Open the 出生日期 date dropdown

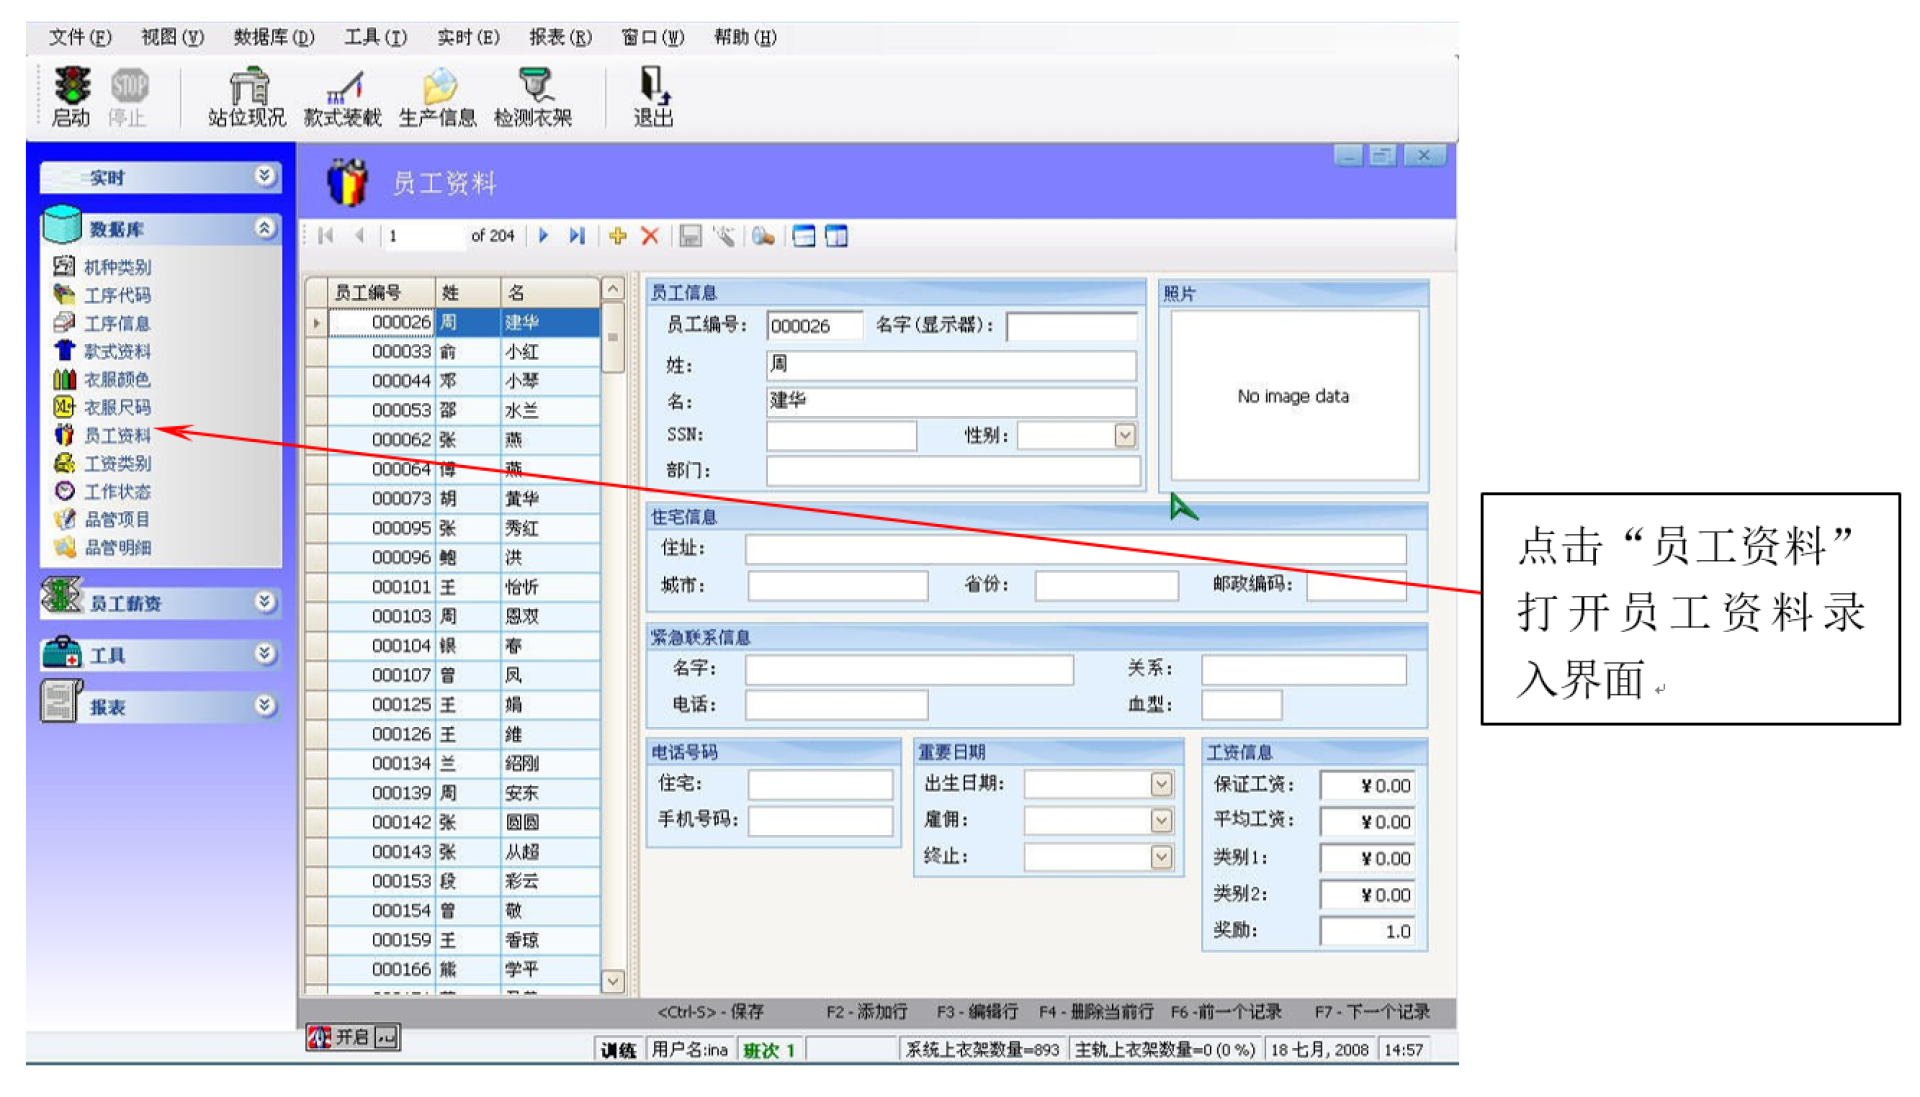(x=1161, y=784)
